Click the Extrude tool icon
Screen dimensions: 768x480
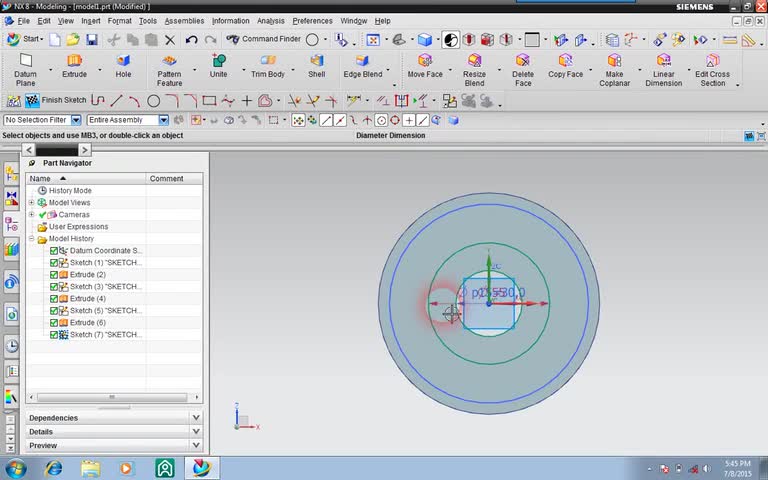pyautogui.click(x=74, y=62)
